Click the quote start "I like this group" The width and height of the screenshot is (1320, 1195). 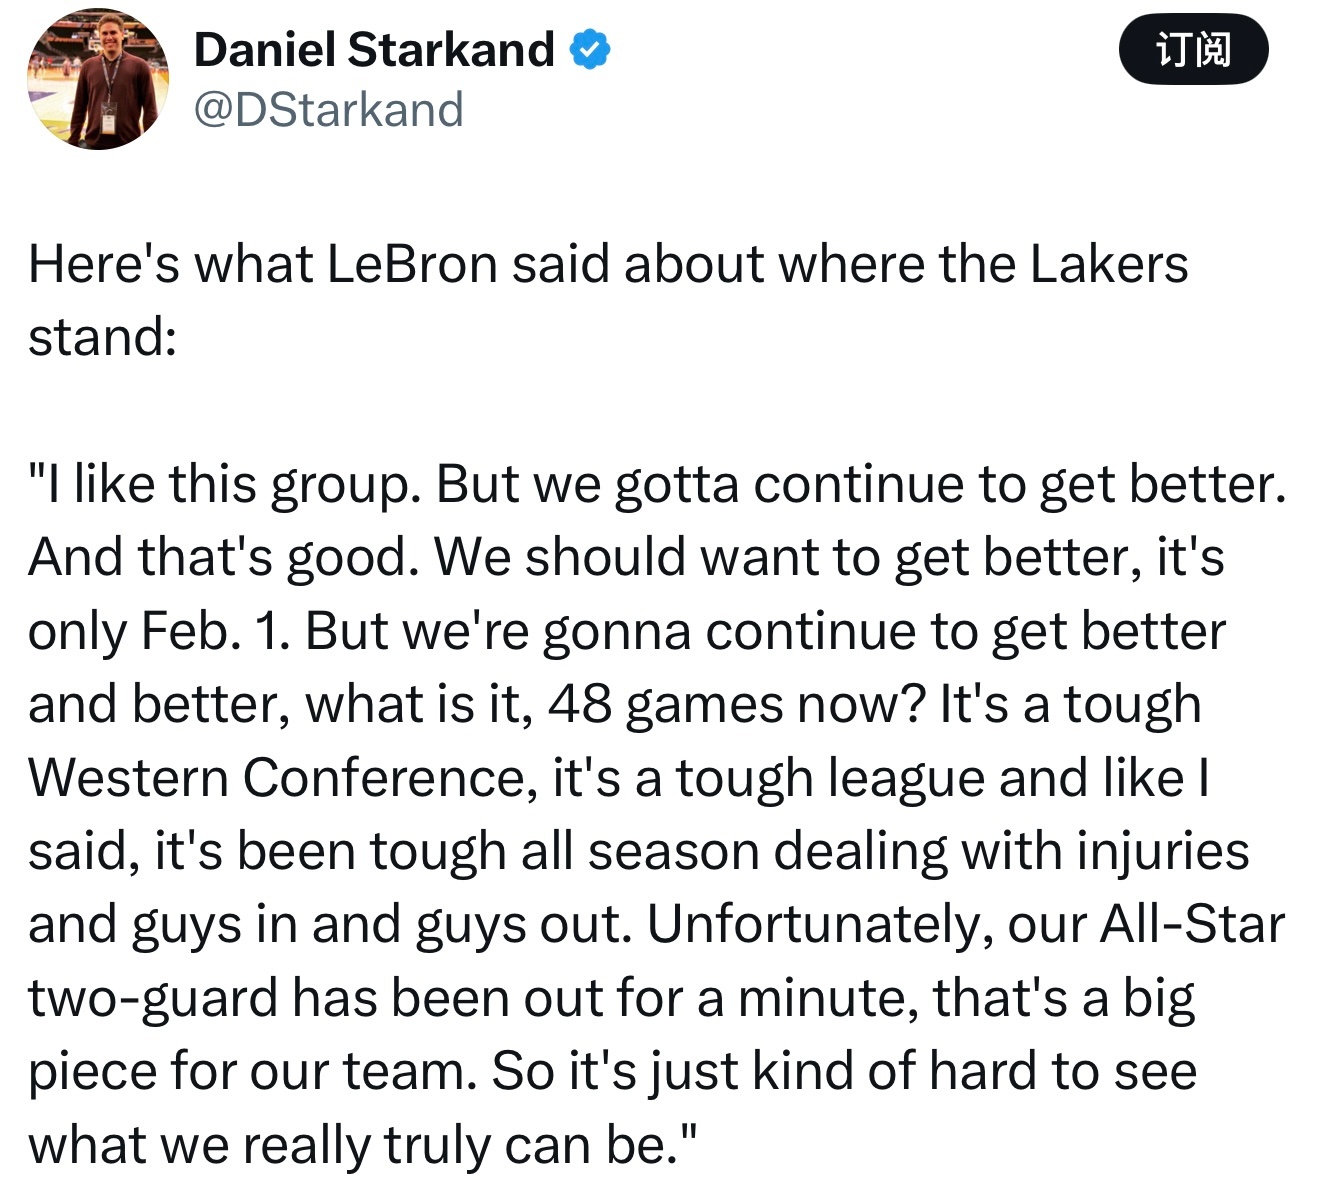tap(220, 485)
